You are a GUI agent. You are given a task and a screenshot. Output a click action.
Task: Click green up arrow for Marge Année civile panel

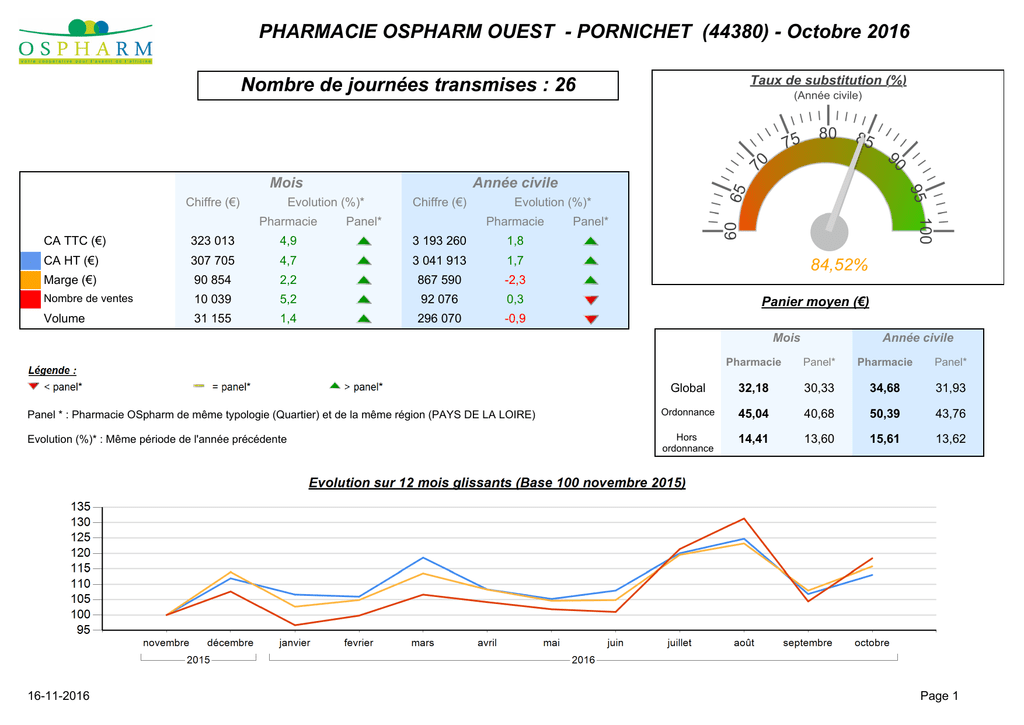pos(591,280)
